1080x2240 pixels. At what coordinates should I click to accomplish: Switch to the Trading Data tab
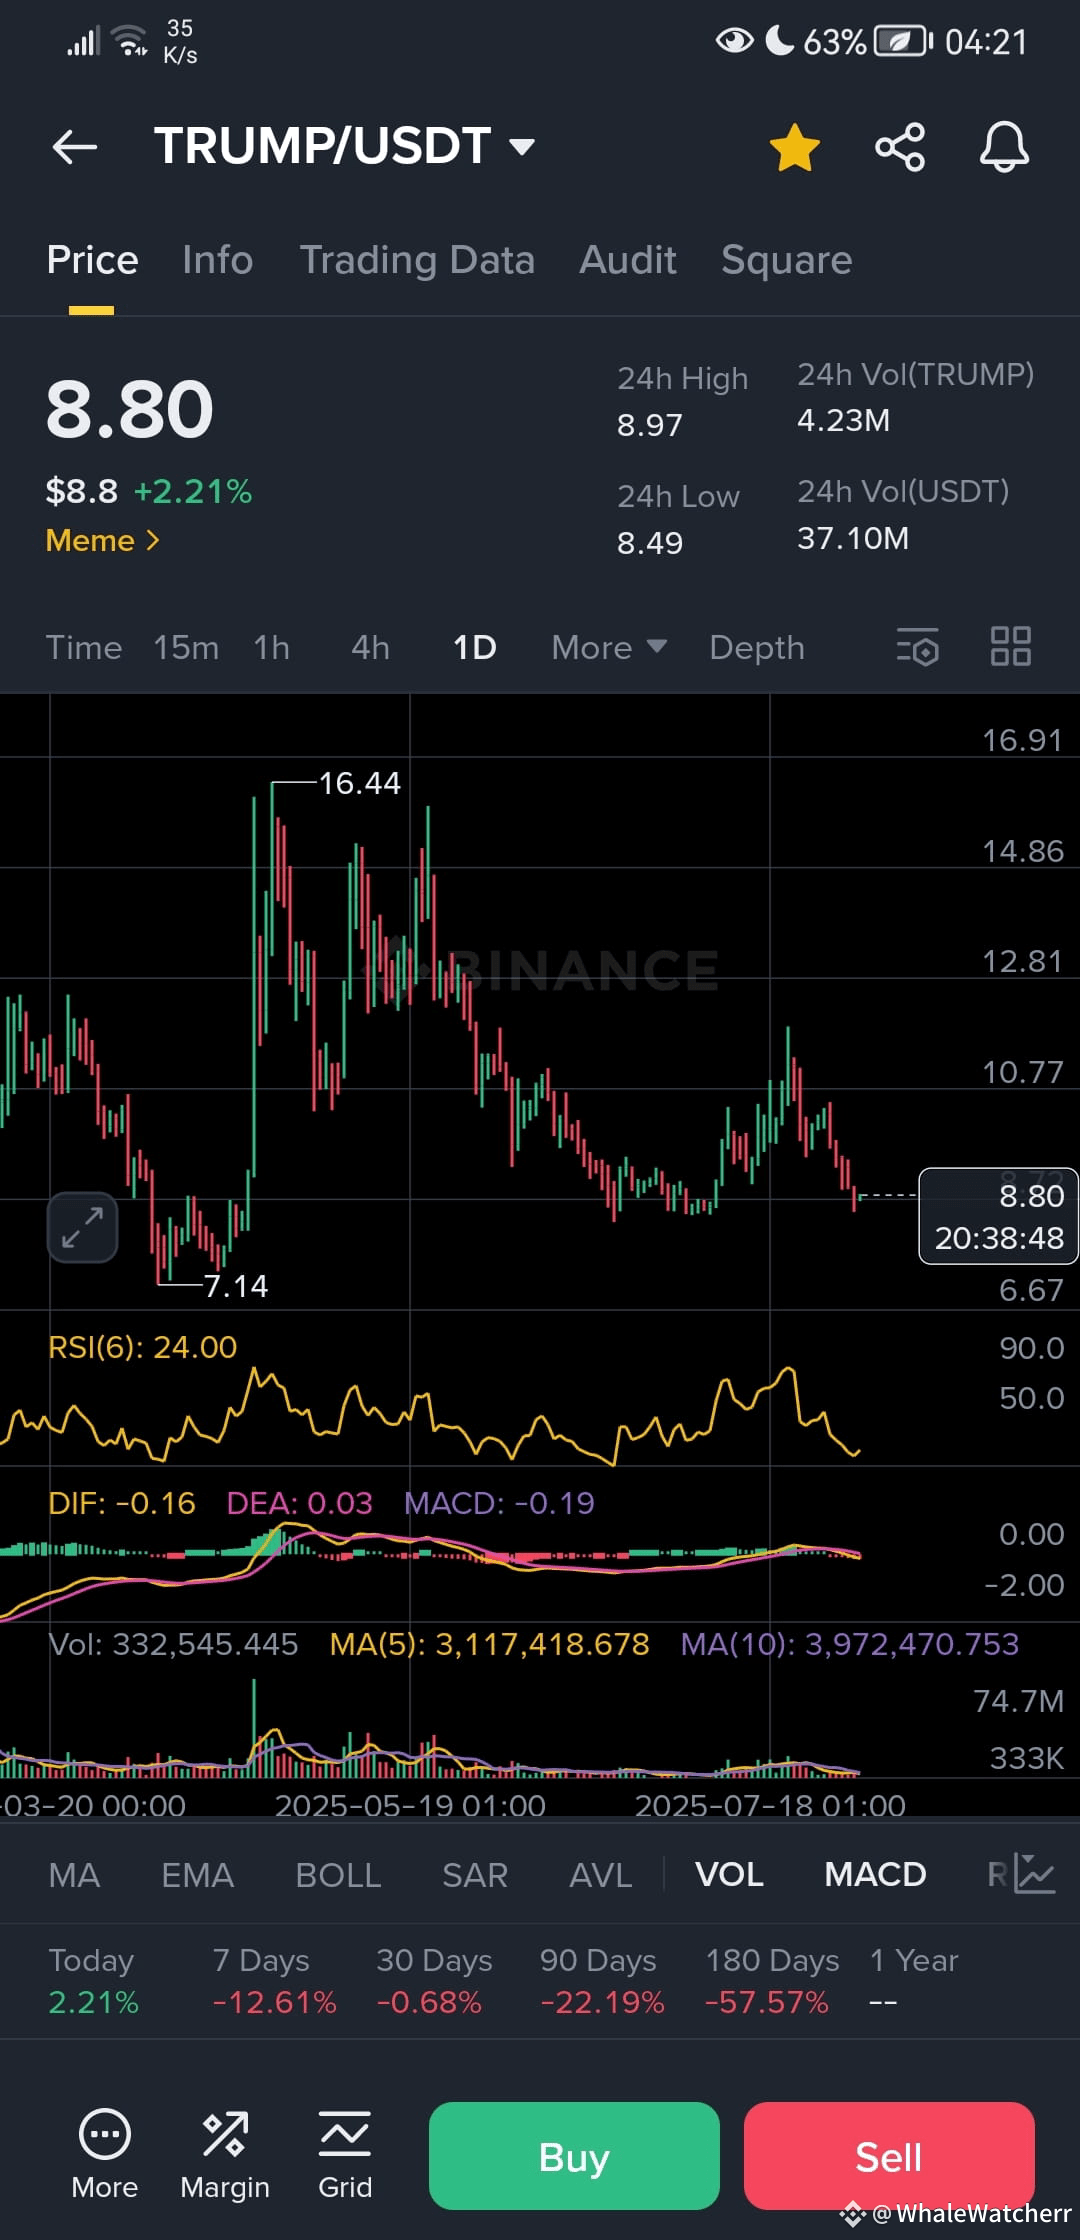click(x=417, y=260)
